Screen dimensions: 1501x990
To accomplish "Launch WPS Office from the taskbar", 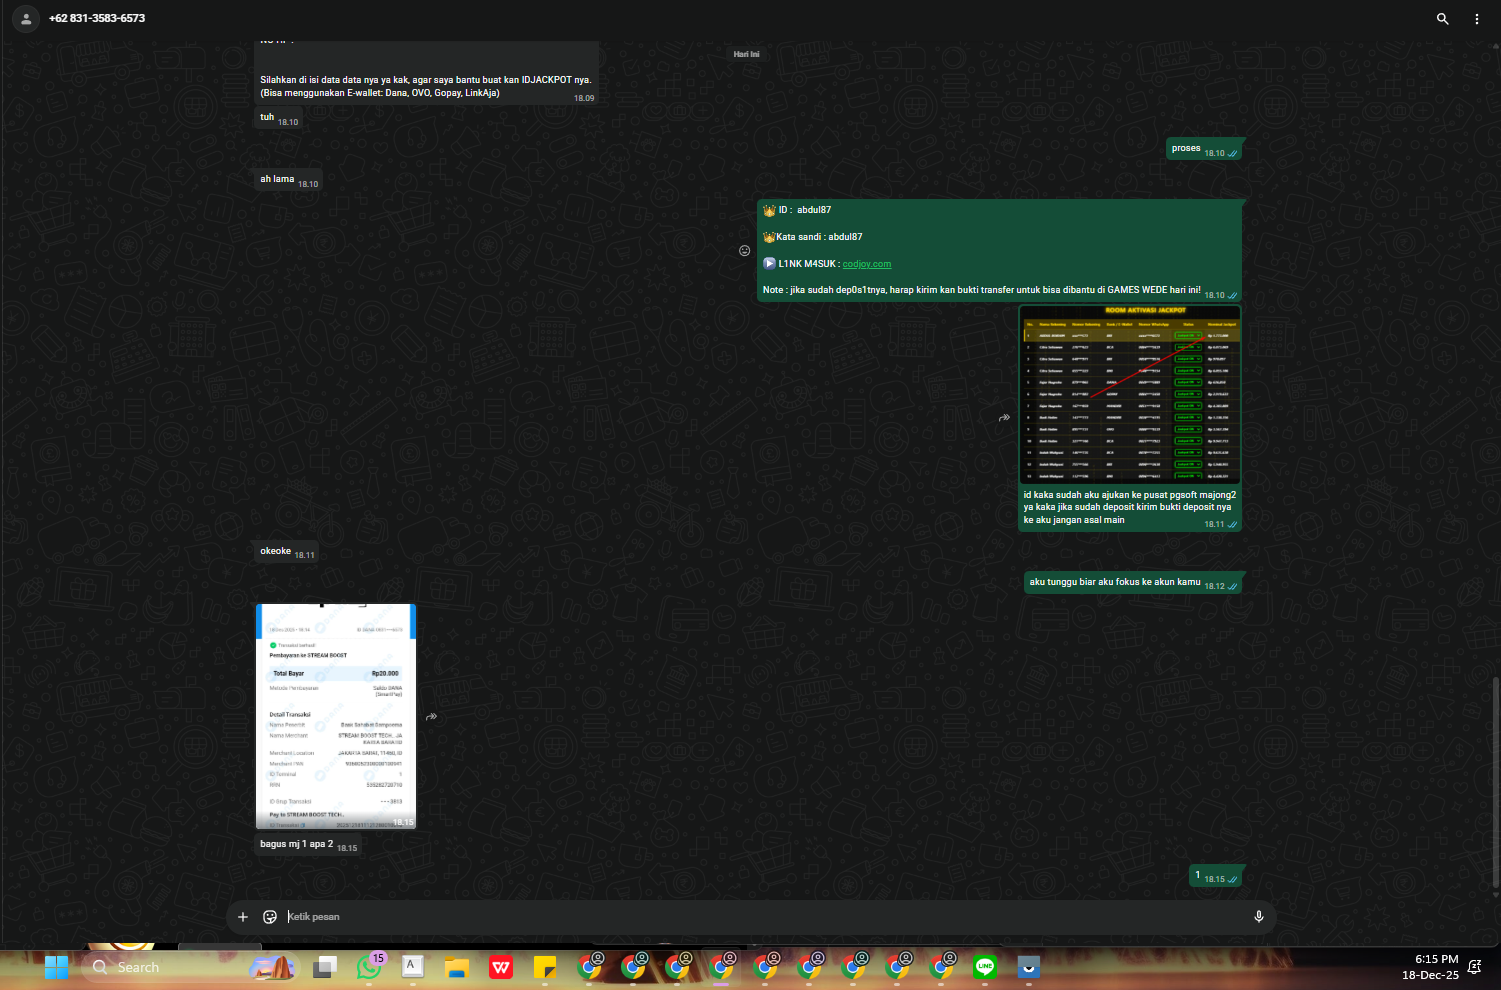I will click(501, 967).
